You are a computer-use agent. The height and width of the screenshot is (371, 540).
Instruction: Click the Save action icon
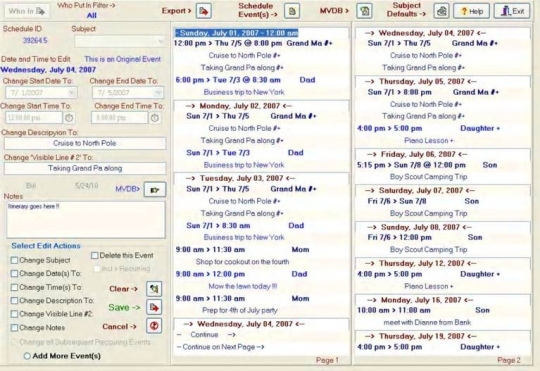point(154,307)
